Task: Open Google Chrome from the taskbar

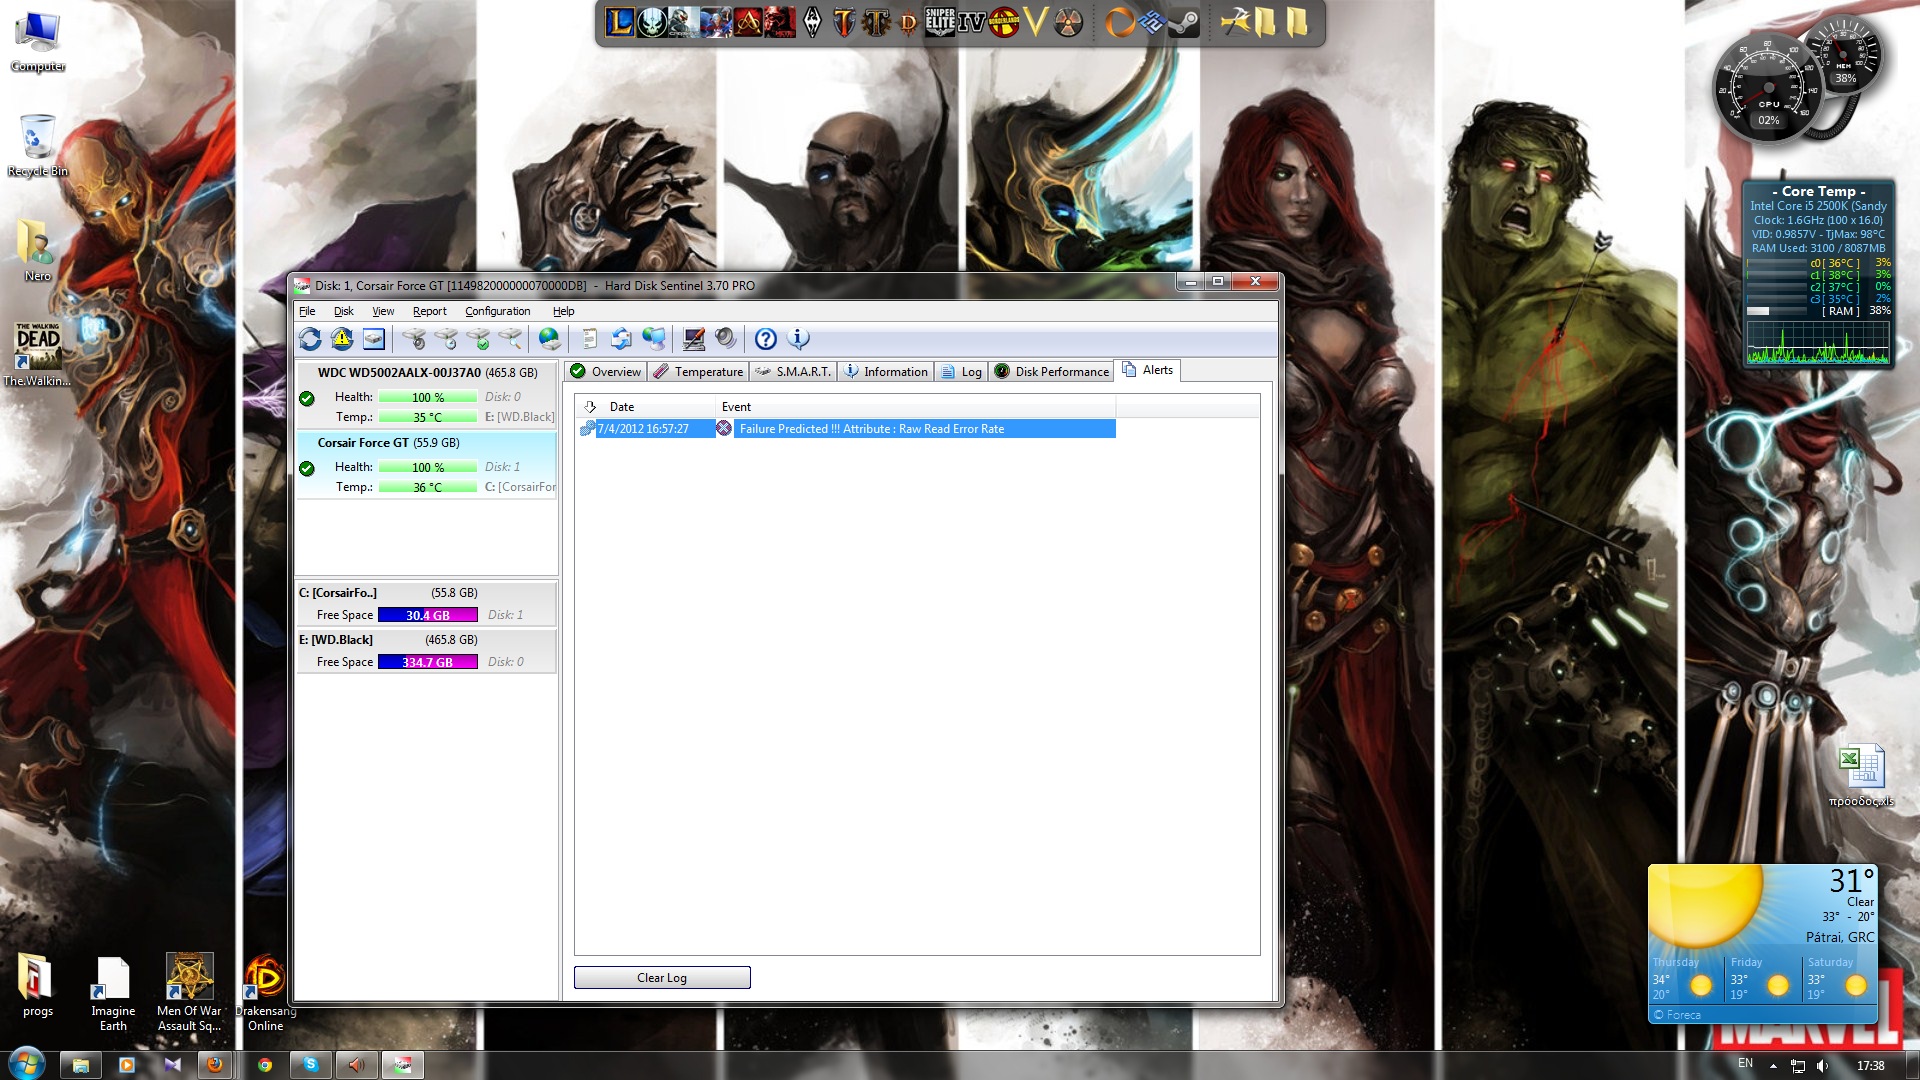Action: click(265, 1065)
